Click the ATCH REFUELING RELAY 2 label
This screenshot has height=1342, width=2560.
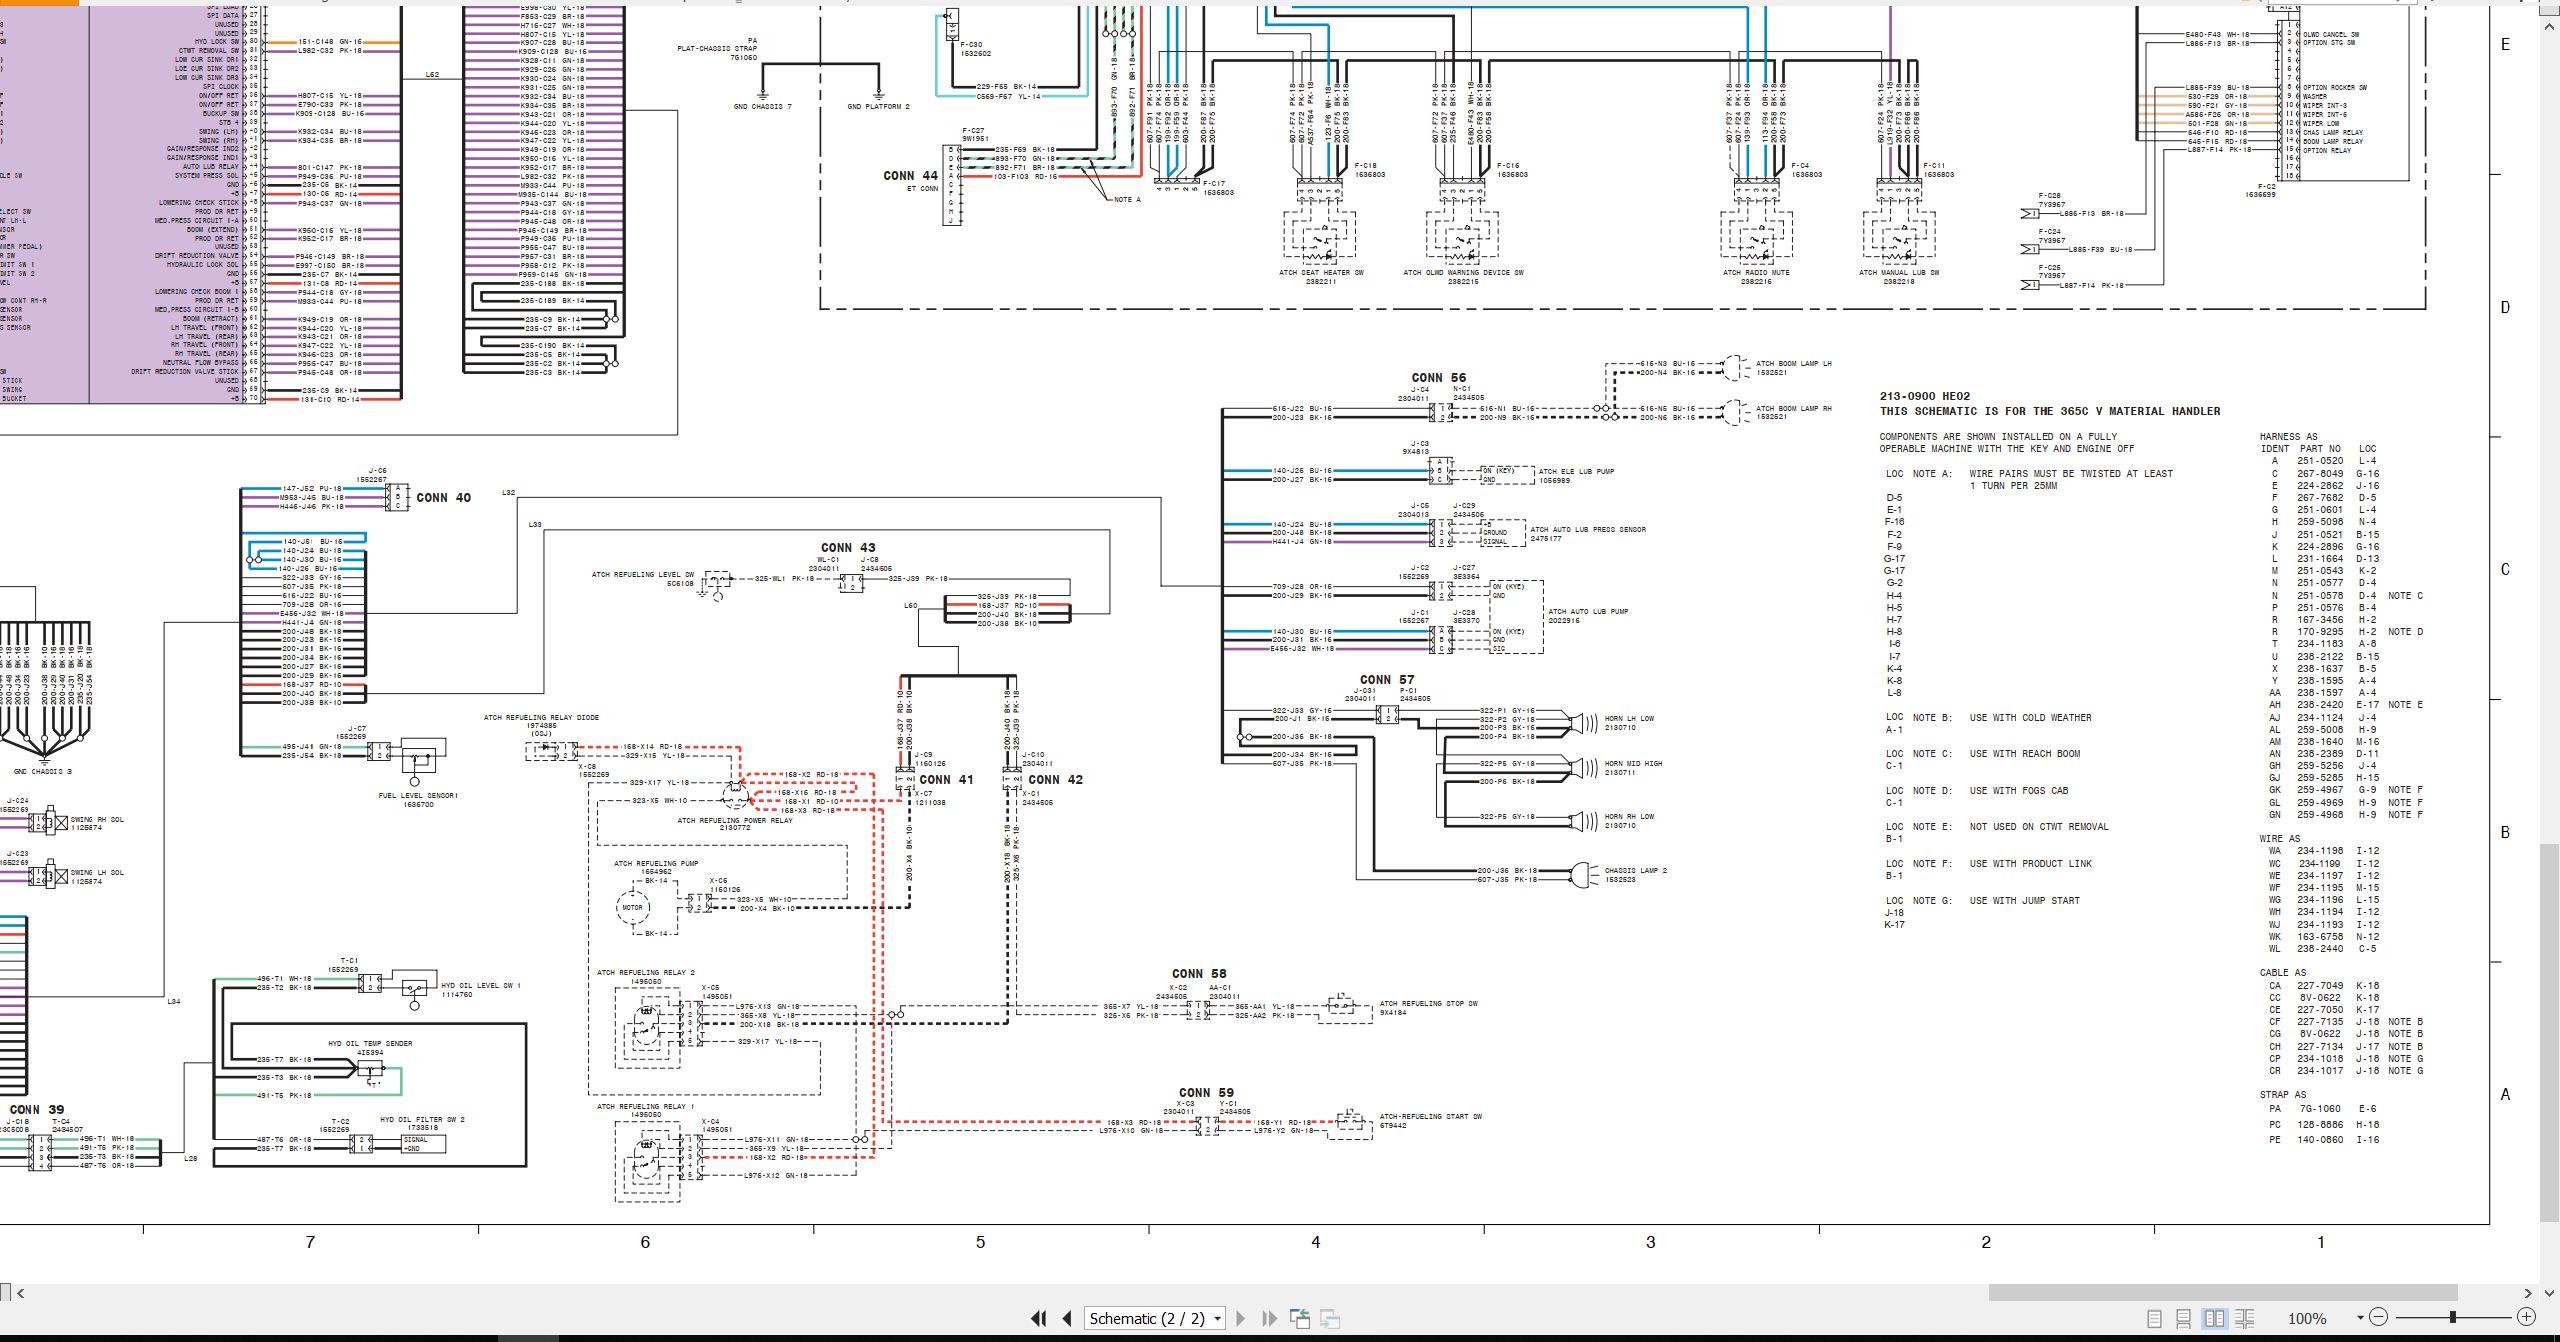tap(646, 972)
